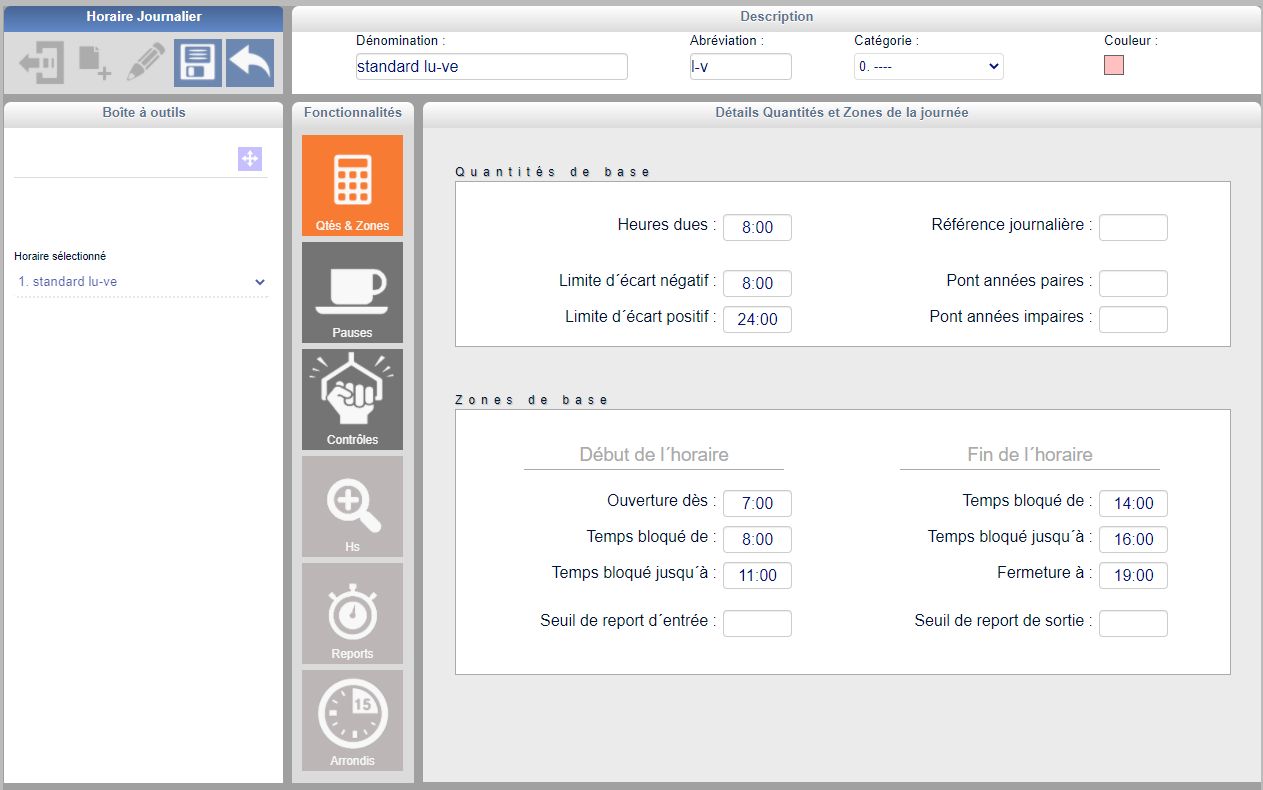
Task: Click the Heures dues time field
Action: [758, 227]
